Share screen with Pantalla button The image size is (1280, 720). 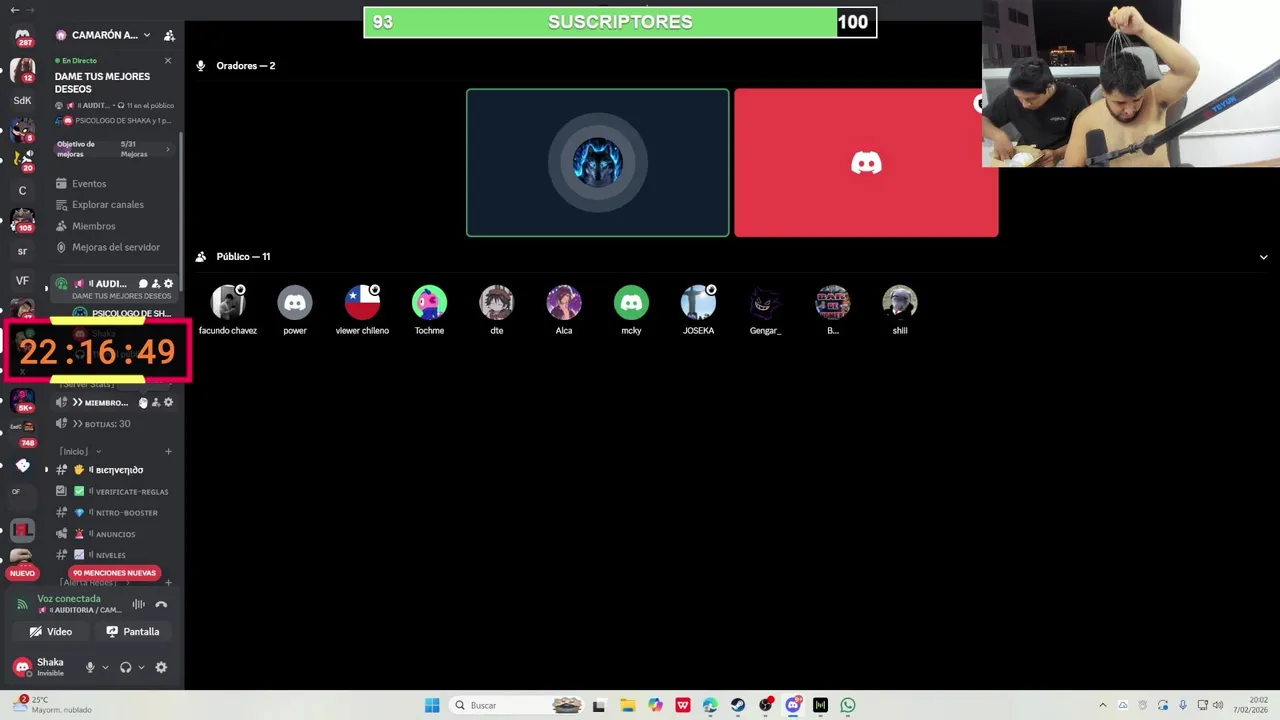coord(133,632)
